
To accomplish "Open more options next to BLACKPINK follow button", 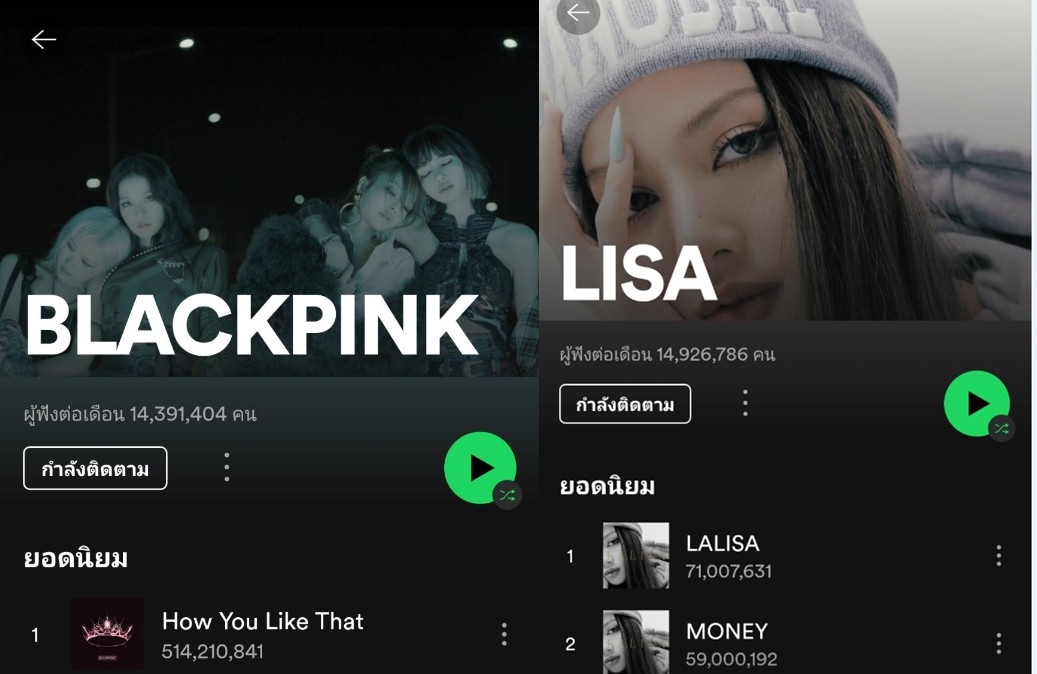I will tap(227, 467).
